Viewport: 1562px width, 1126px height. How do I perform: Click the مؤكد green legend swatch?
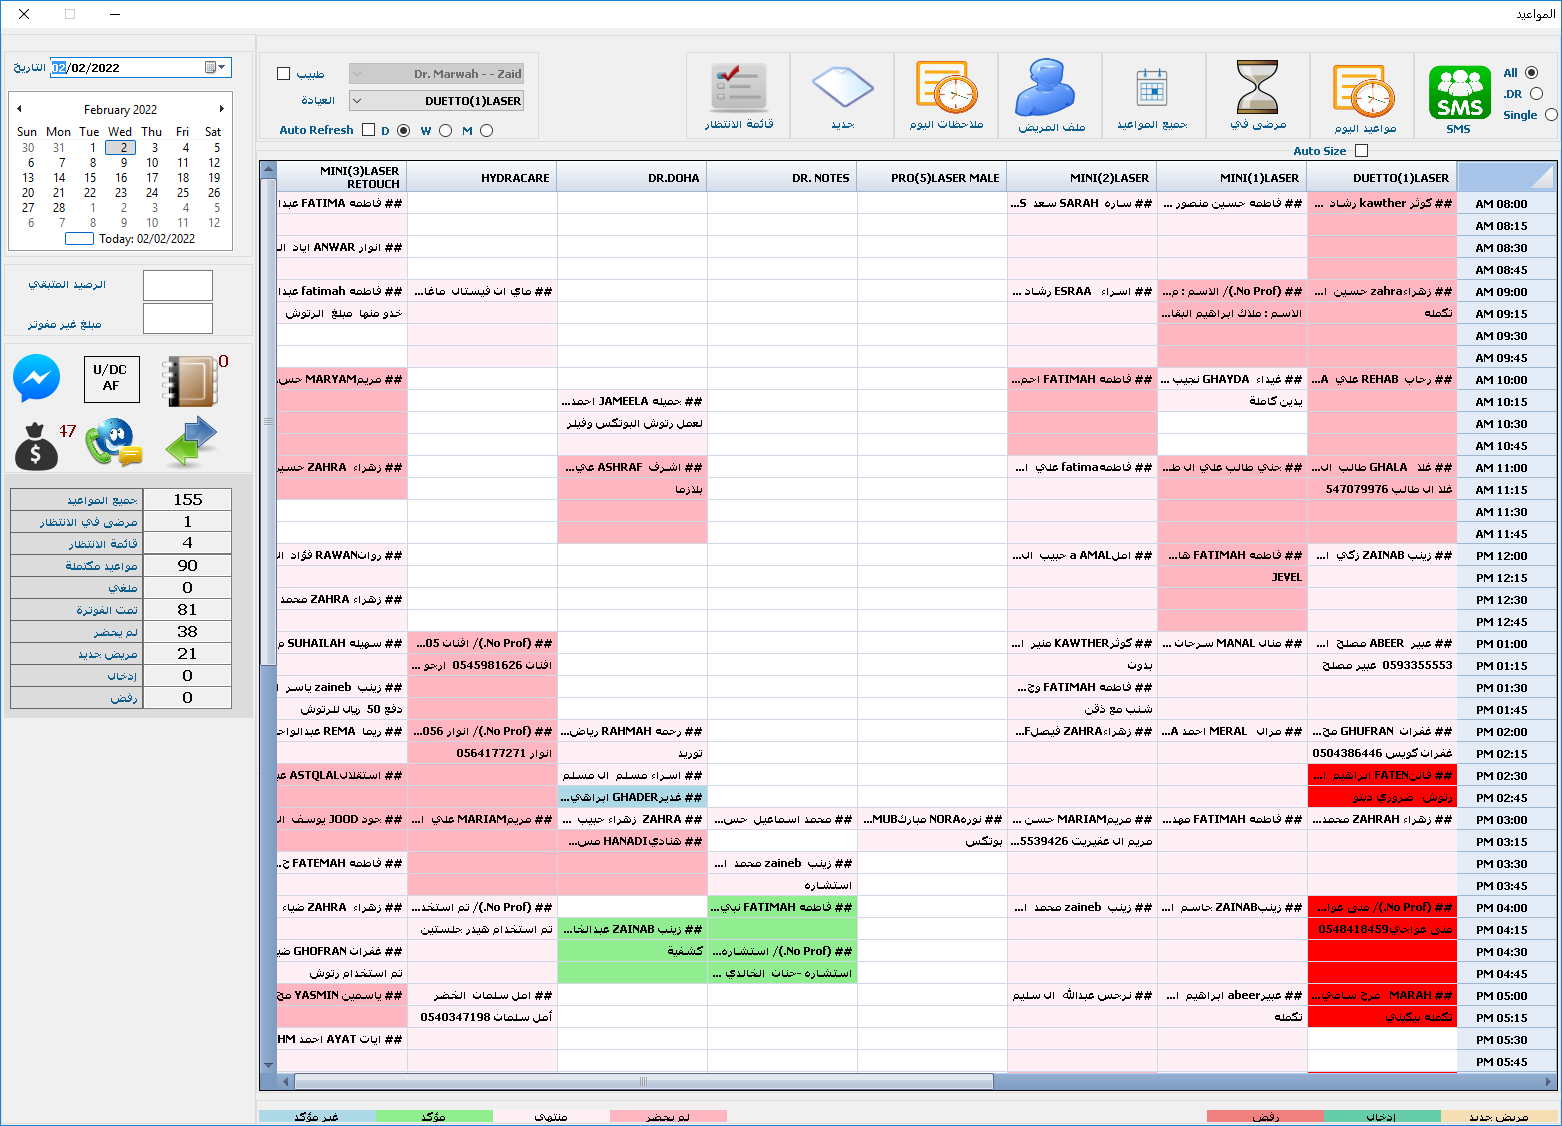click(x=434, y=1117)
